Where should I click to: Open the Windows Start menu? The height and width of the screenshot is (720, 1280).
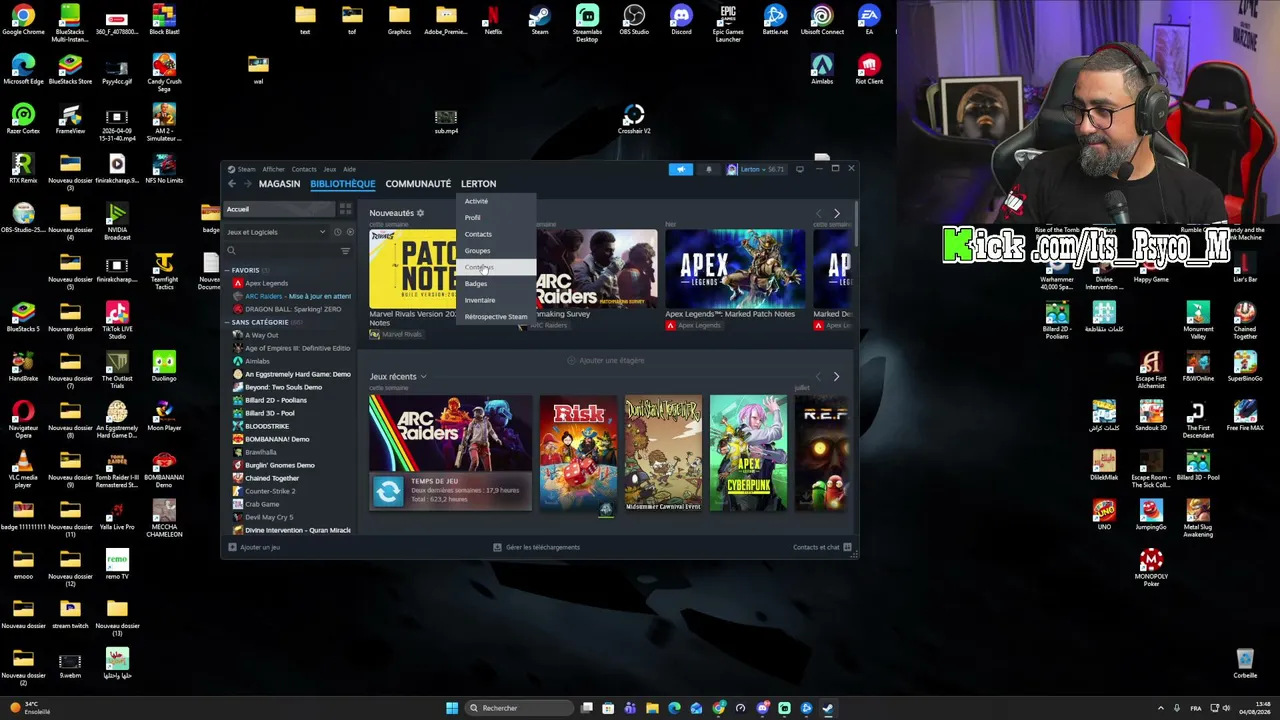click(452, 708)
